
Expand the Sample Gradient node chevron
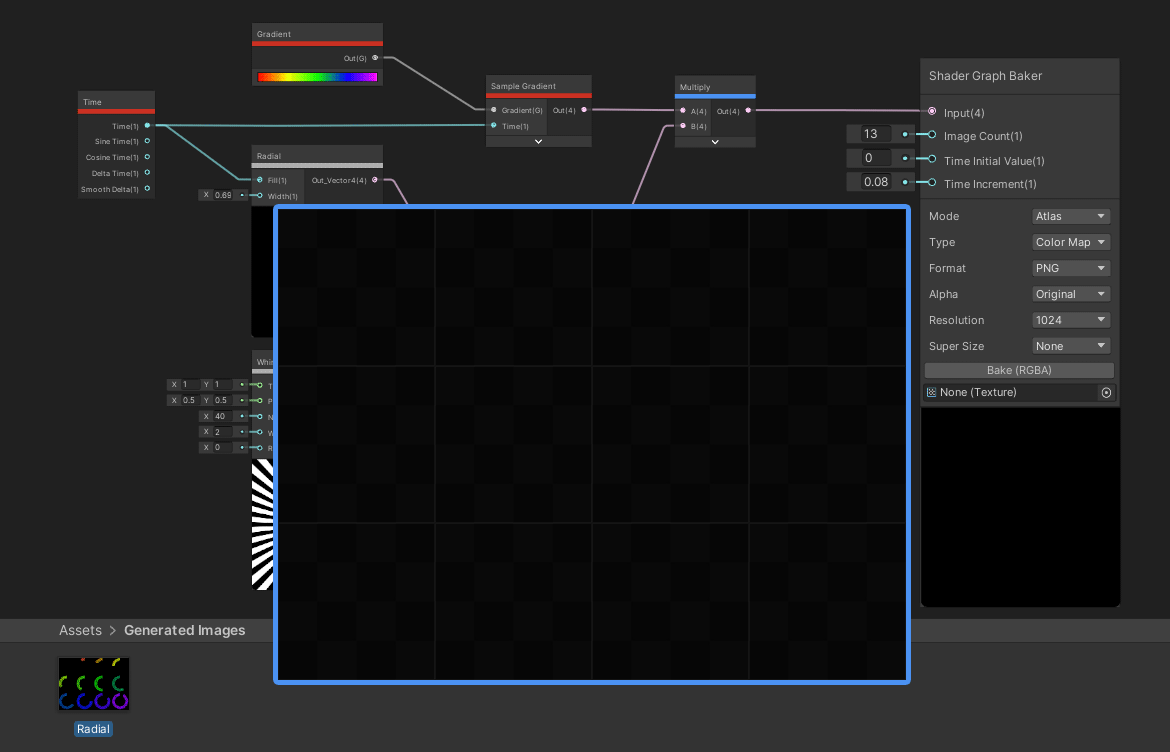click(x=538, y=142)
